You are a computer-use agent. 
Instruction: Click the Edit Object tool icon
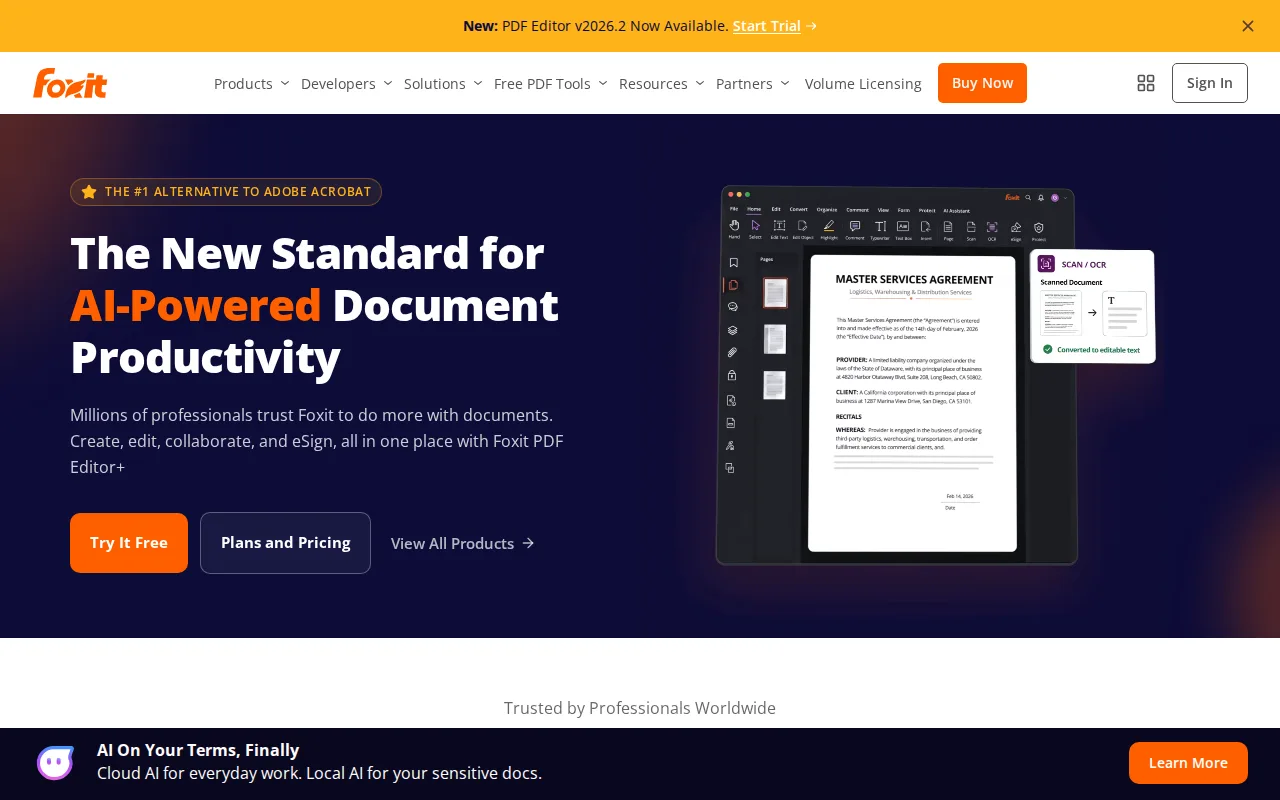[x=803, y=226]
